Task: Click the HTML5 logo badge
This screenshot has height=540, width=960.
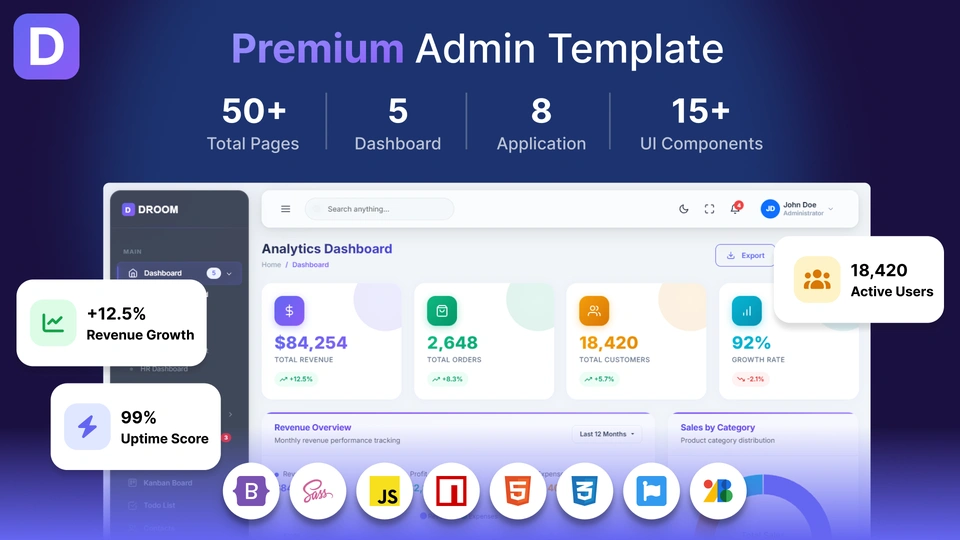Action: (x=518, y=491)
